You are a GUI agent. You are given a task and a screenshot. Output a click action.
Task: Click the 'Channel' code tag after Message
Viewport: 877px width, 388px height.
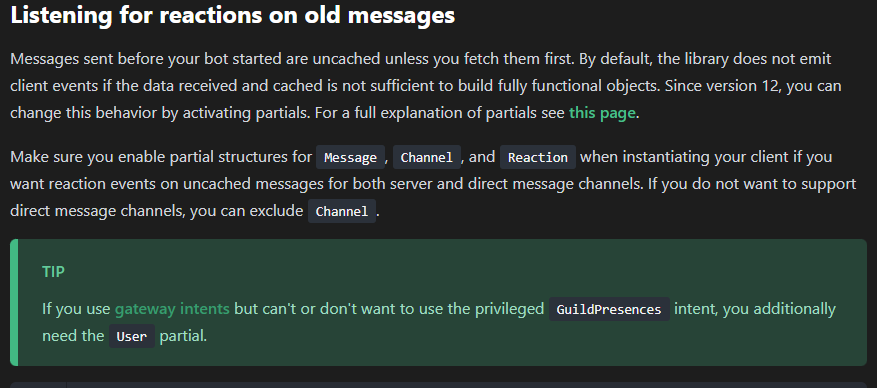427,157
